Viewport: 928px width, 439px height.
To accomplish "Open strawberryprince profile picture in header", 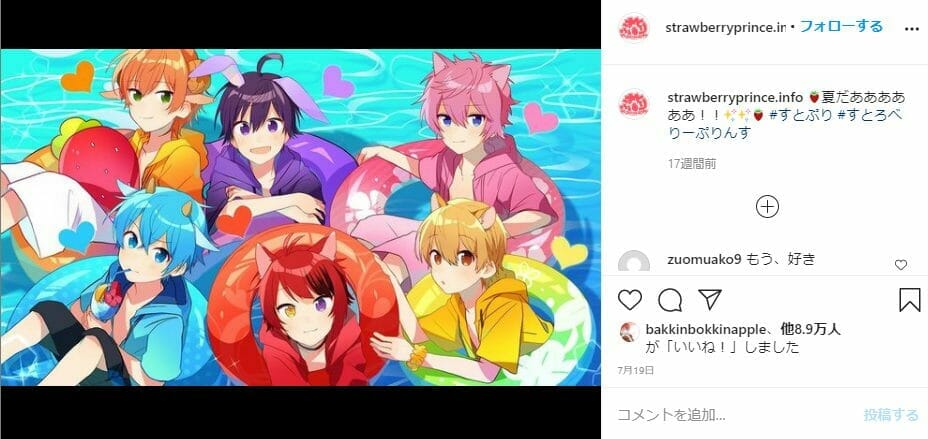I will coord(633,28).
